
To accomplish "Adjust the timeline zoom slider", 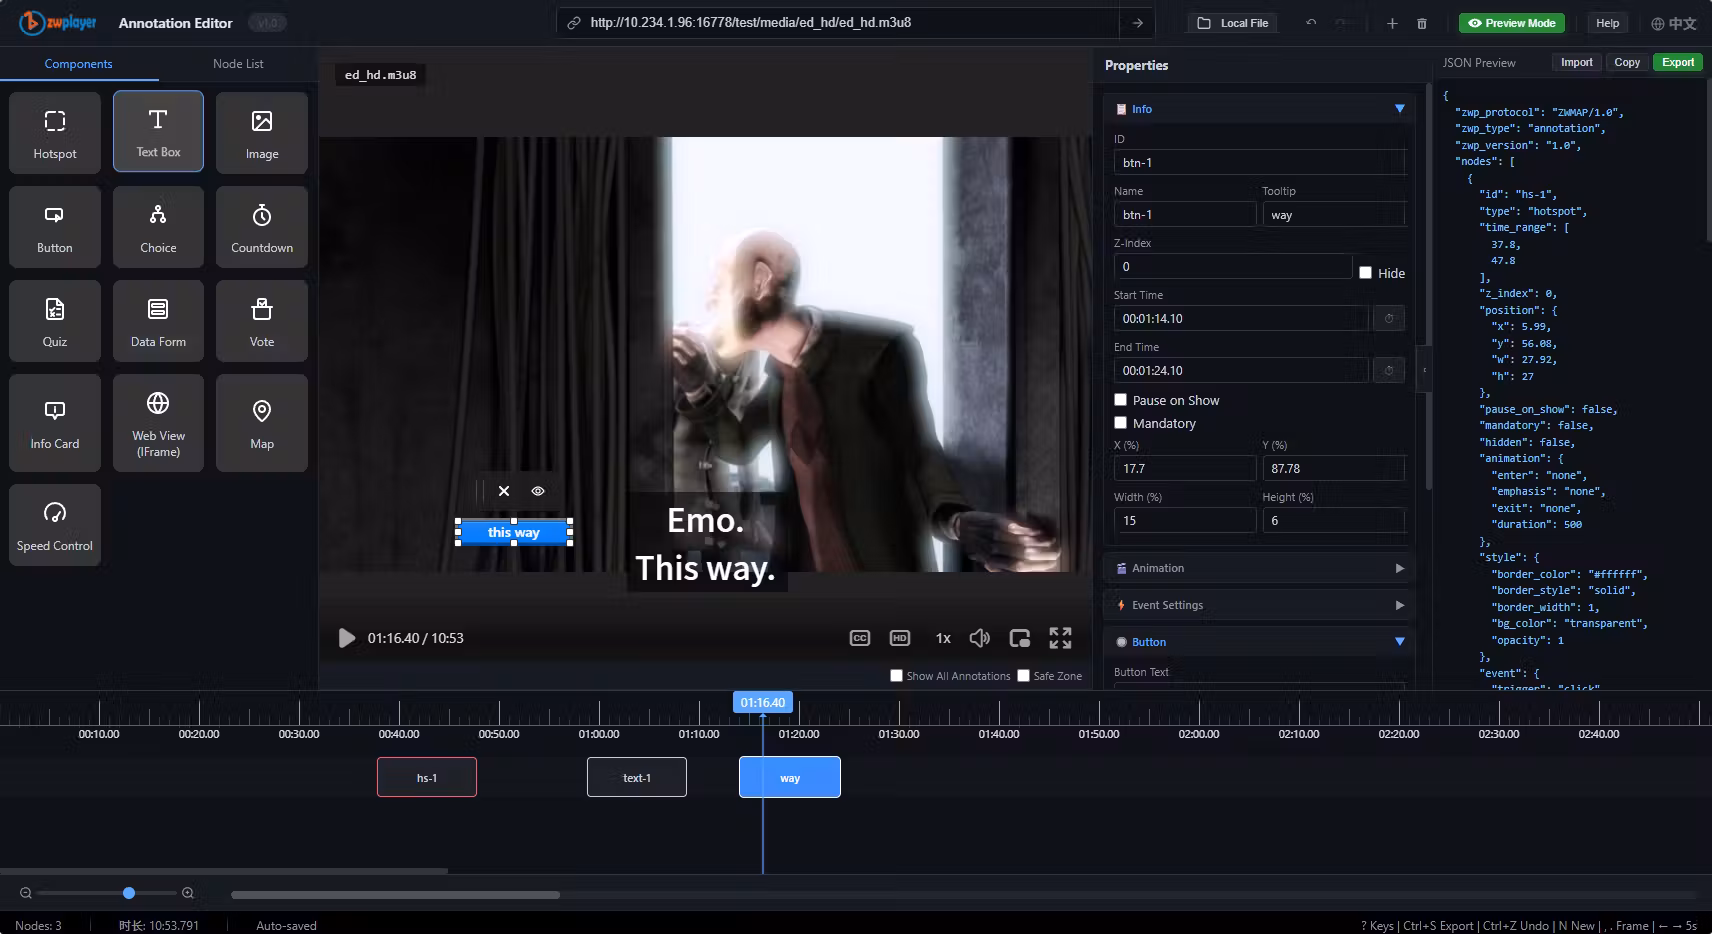I will tap(129, 893).
